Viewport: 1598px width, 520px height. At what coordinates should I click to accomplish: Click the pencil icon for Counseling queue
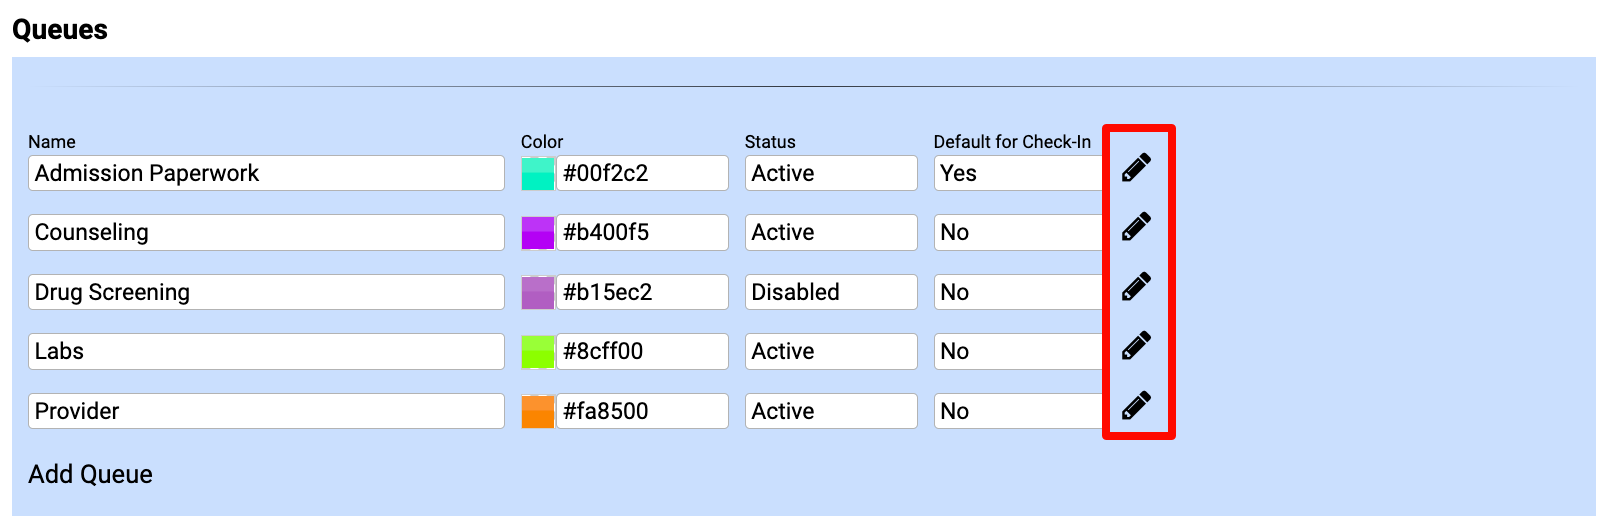(1136, 227)
